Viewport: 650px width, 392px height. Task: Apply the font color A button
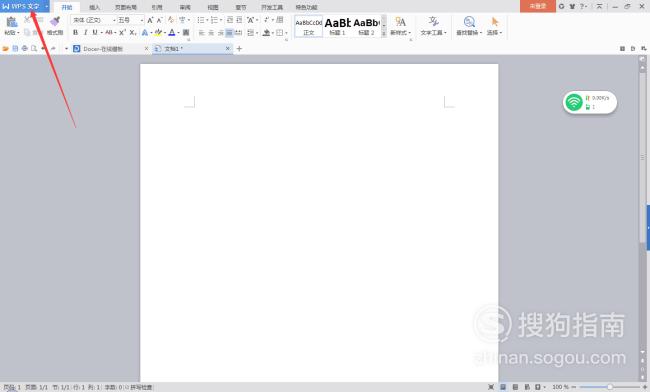[172, 32]
